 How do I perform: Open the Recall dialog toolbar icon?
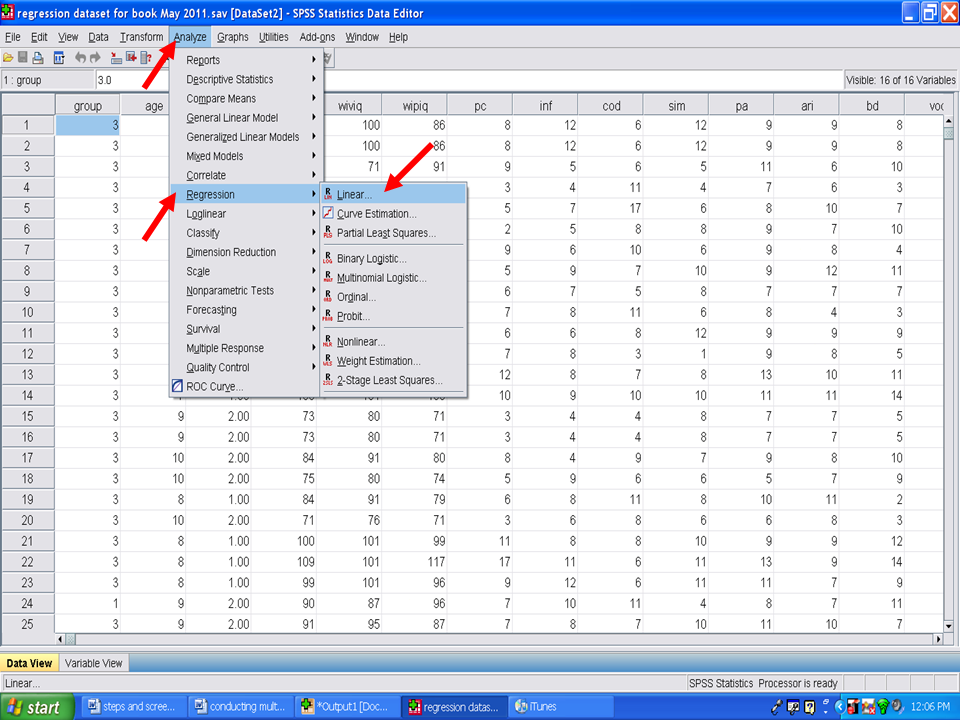pos(59,58)
